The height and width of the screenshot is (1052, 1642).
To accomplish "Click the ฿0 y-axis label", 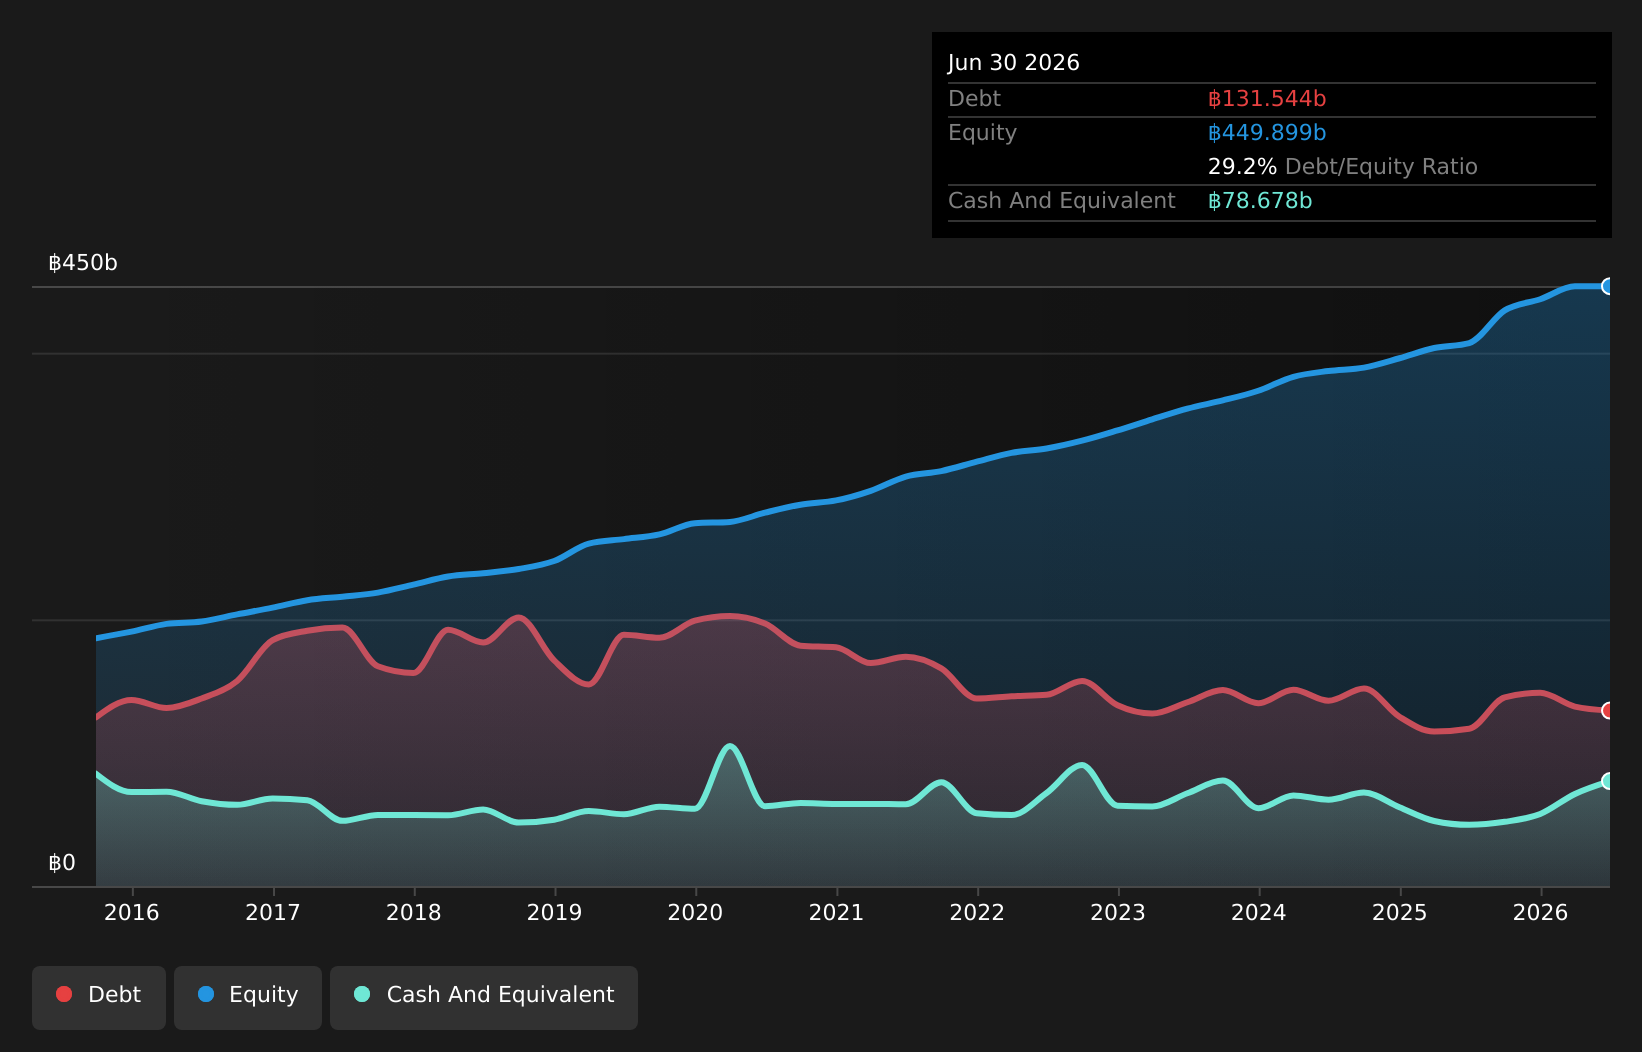I will 62,863.
